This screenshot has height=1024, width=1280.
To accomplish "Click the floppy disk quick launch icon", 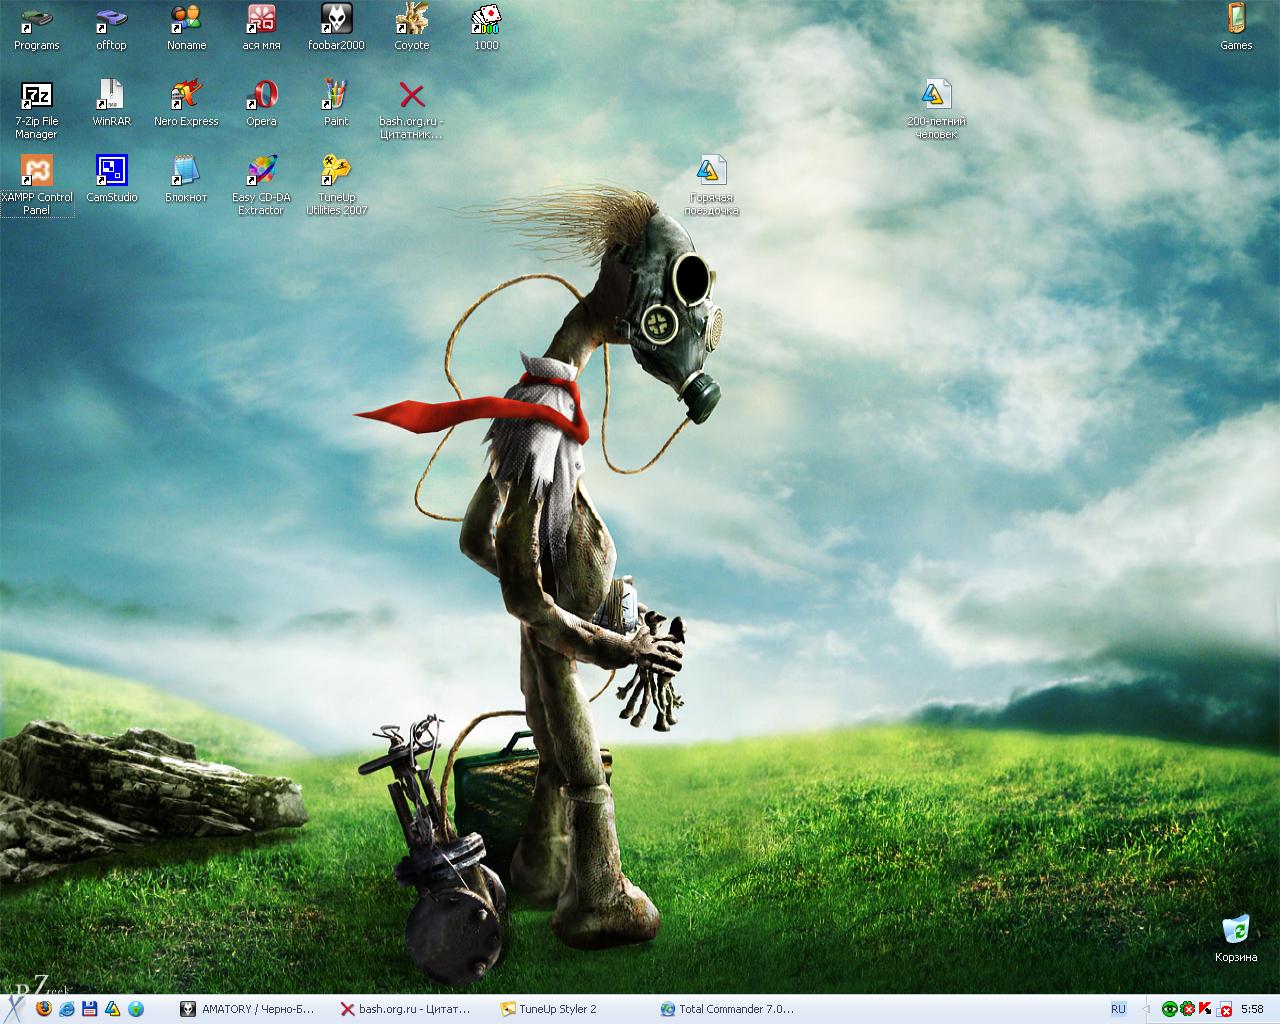I will 90,1009.
